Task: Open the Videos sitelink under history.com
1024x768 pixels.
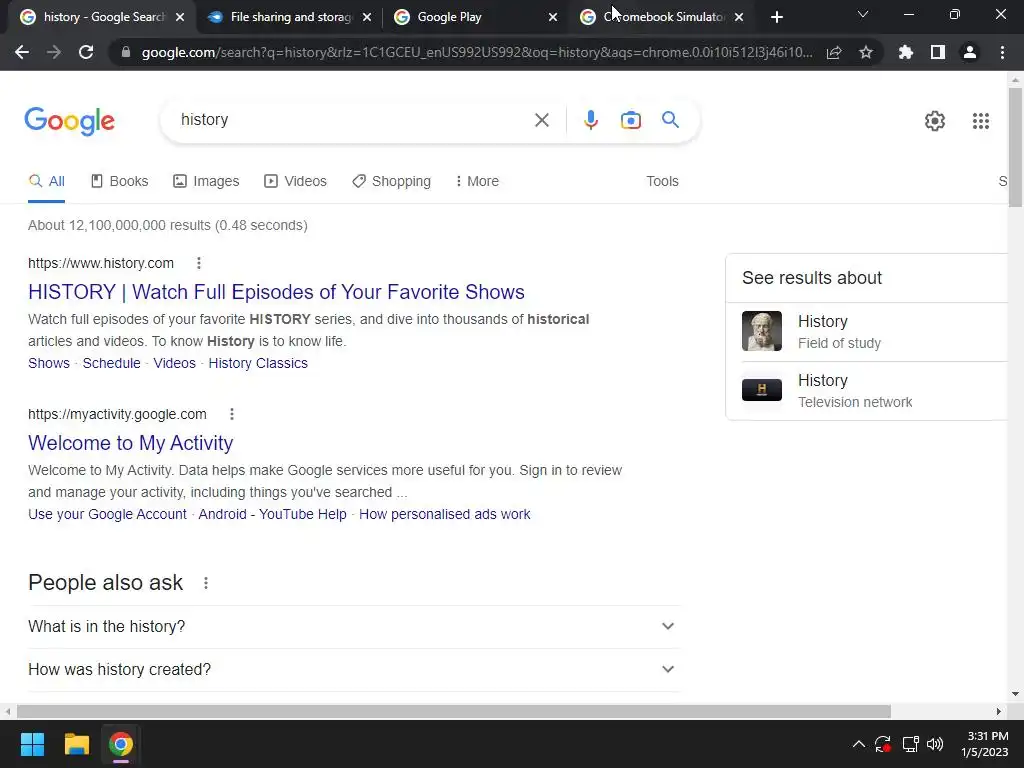Action: [x=174, y=363]
